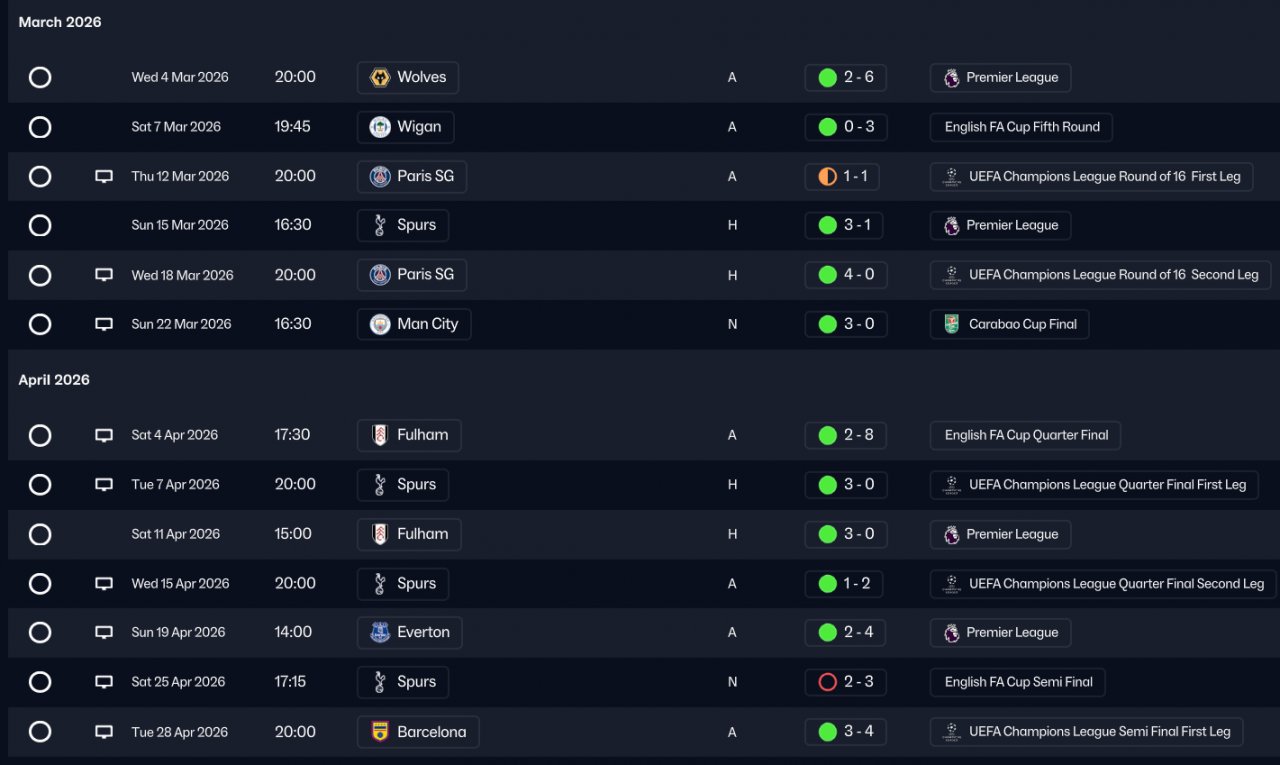Click the Everton club badge
This screenshot has height=765, width=1280.
pos(380,633)
